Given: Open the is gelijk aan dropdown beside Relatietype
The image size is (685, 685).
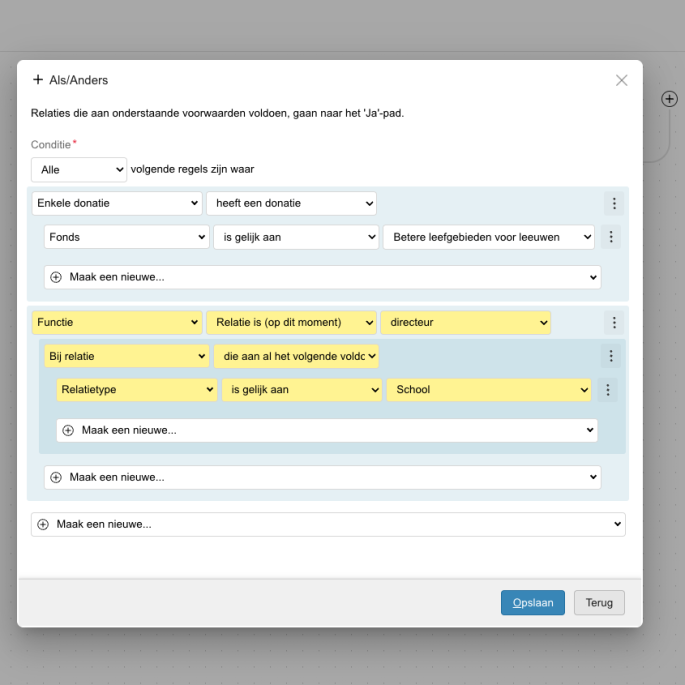Looking at the screenshot, I should click(x=302, y=390).
